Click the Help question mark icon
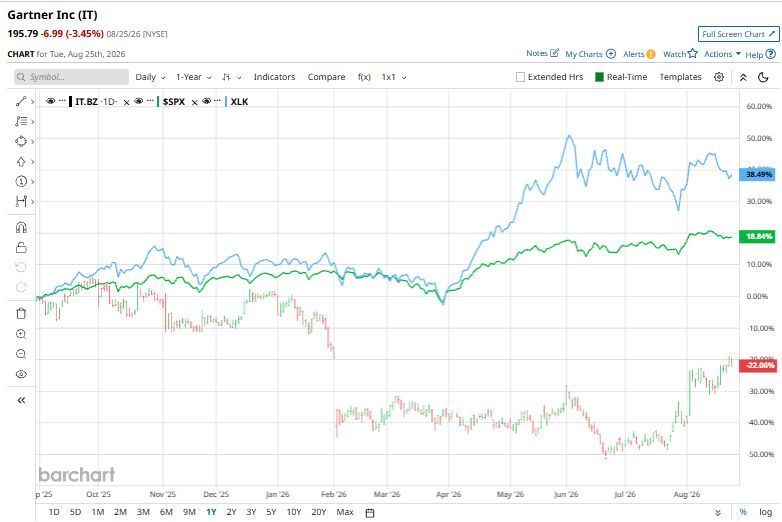The width and height of the screenshot is (782, 522). point(771,54)
